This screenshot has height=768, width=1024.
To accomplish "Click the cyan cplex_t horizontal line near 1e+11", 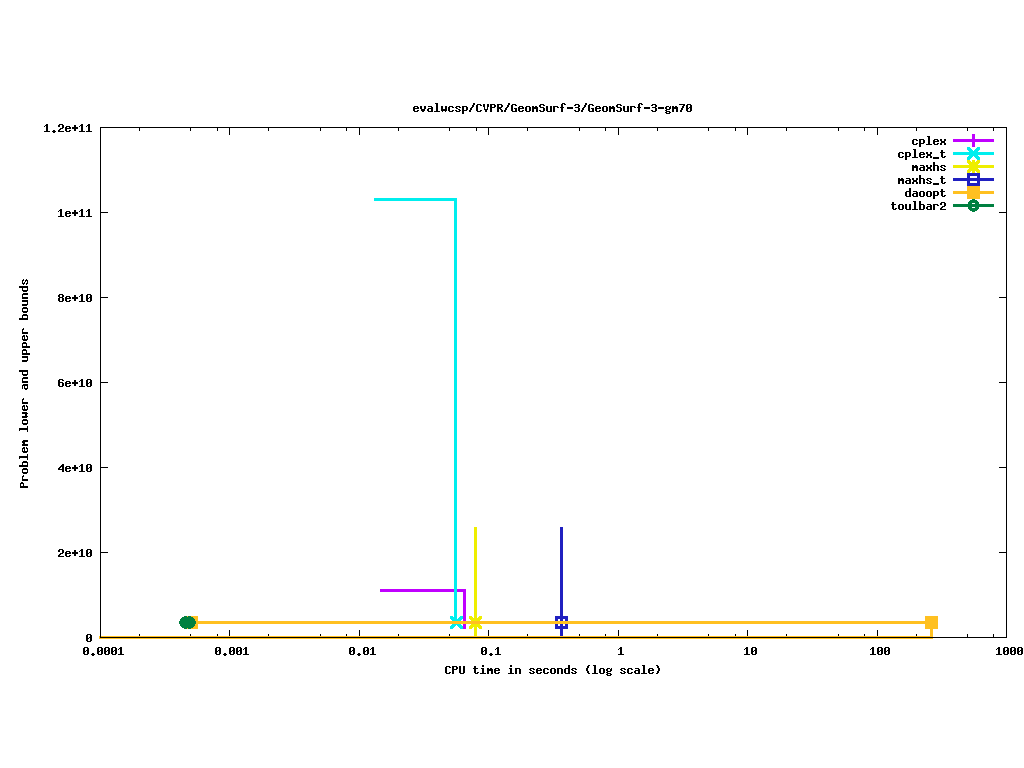I will [414, 199].
